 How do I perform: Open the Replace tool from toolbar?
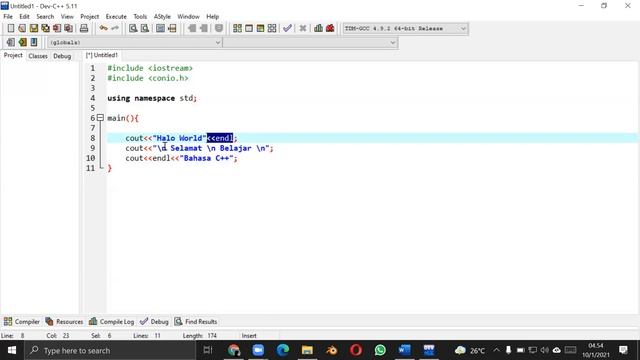click(x=145, y=28)
